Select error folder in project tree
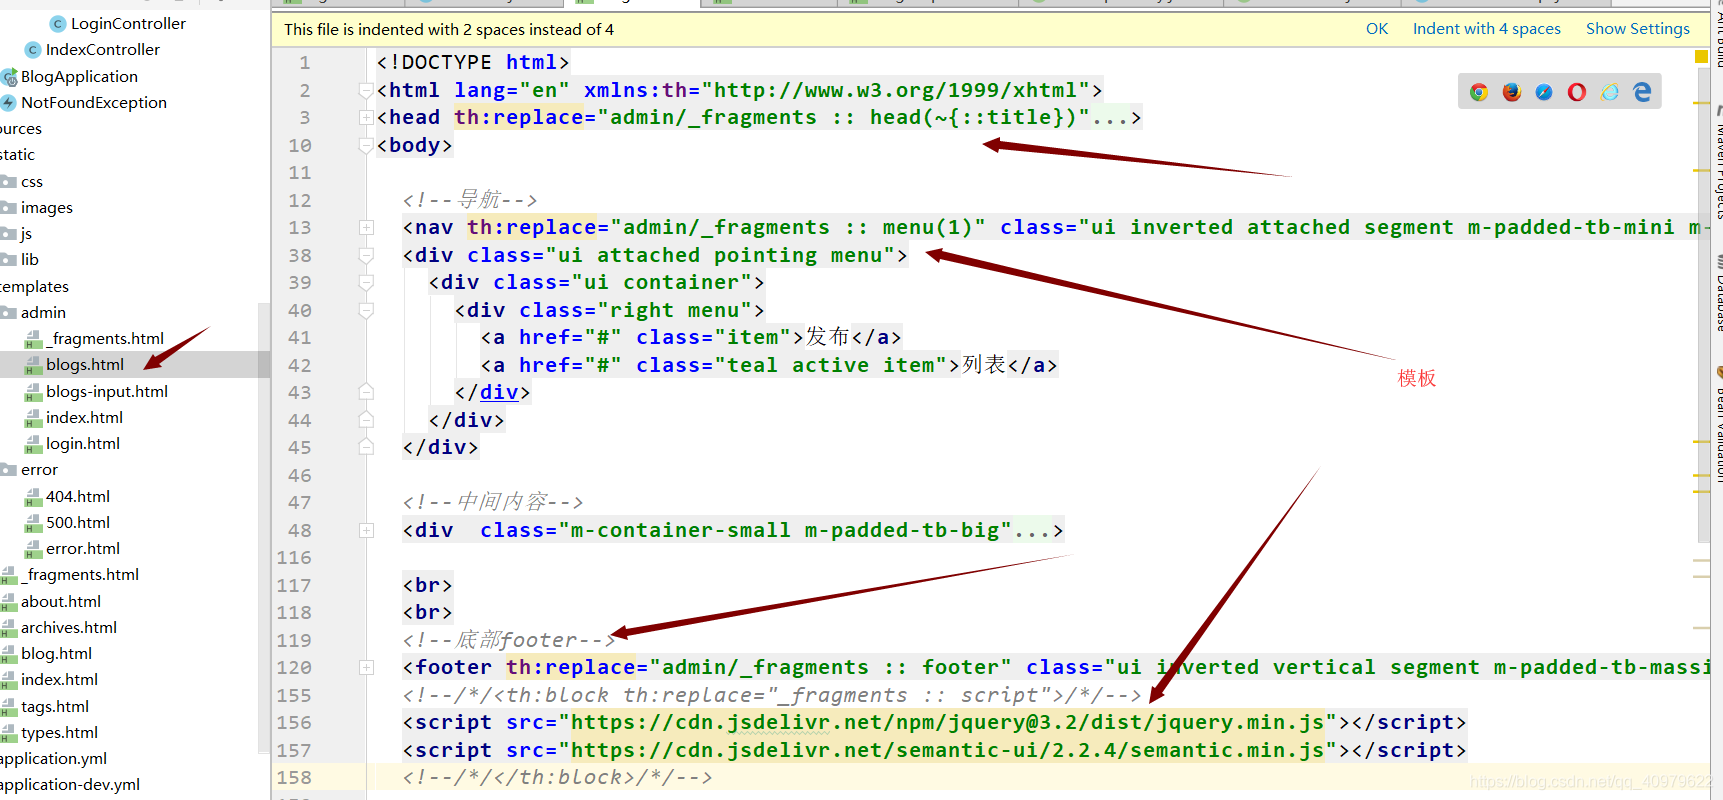This screenshot has height=800, width=1723. point(39,470)
